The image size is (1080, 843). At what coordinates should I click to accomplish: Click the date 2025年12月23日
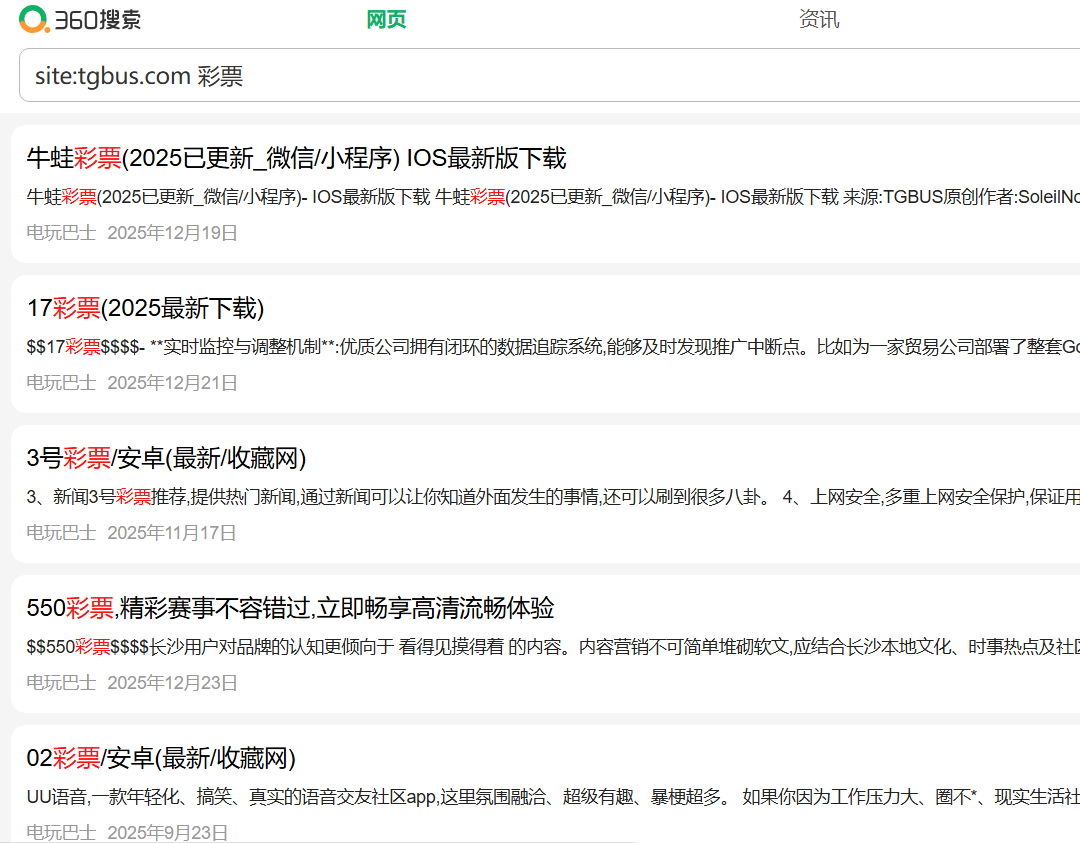pyautogui.click(x=172, y=683)
